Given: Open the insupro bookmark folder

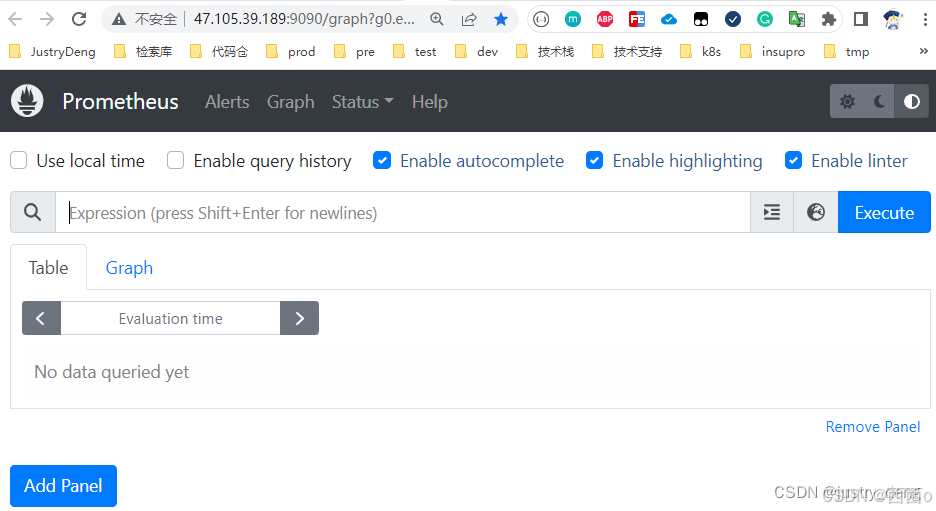Looking at the screenshot, I should tap(772, 51).
